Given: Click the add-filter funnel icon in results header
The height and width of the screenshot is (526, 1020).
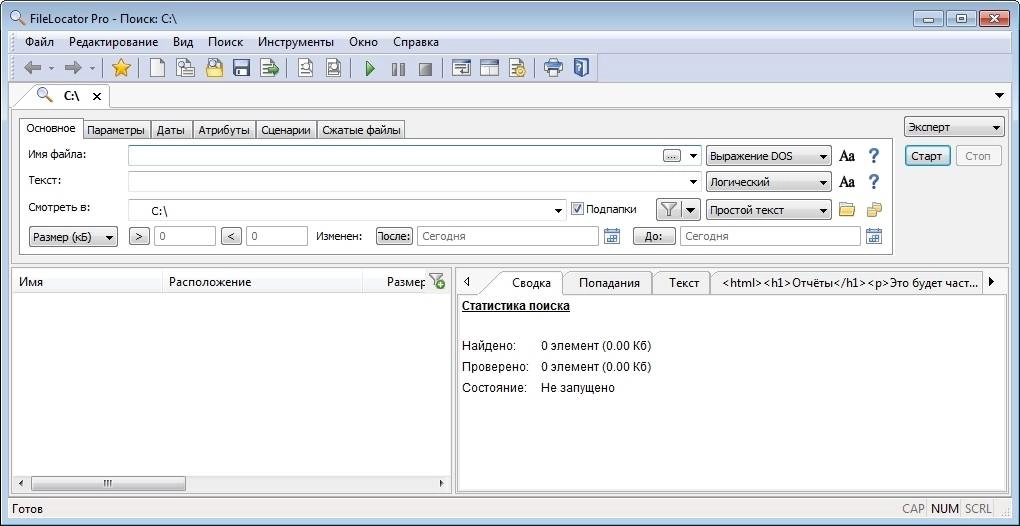Looking at the screenshot, I should [437, 280].
